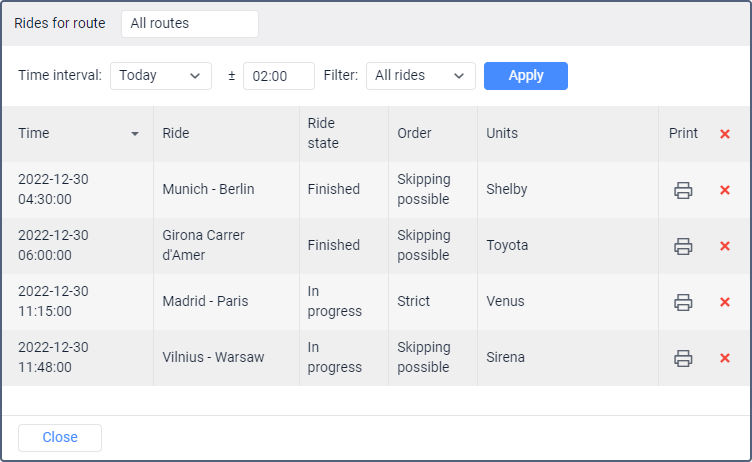Click the red delete-all icon in header
752x462 pixels.
pyautogui.click(x=725, y=134)
